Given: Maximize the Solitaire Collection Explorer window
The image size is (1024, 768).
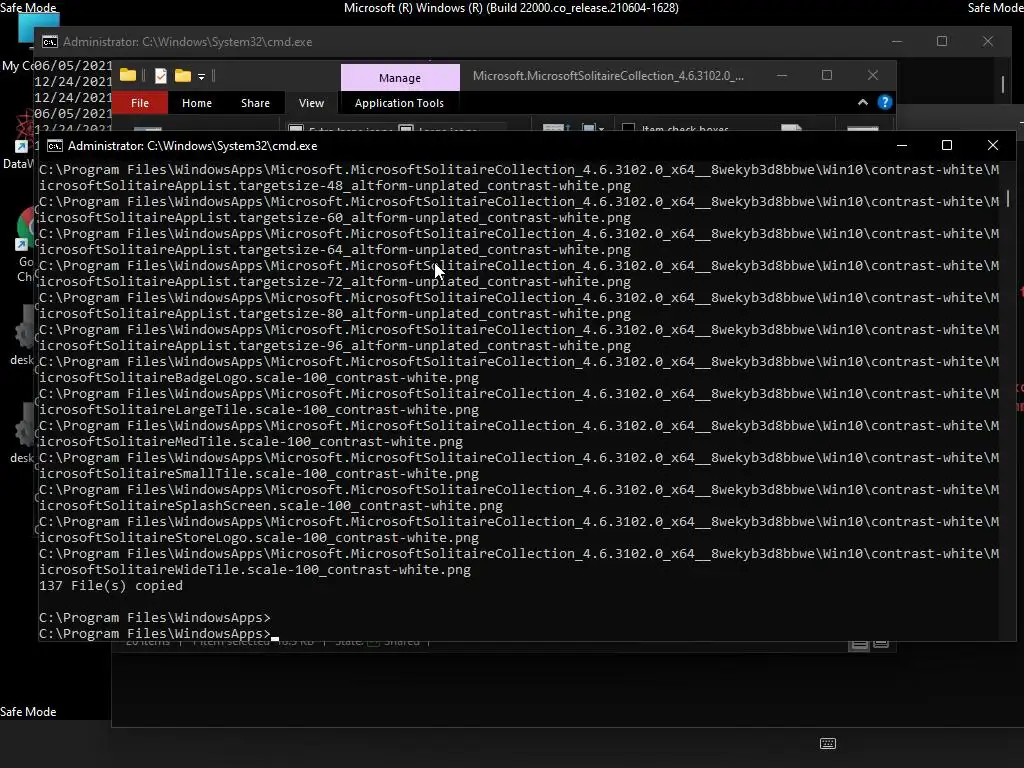Looking at the screenshot, I should click(827, 76).
